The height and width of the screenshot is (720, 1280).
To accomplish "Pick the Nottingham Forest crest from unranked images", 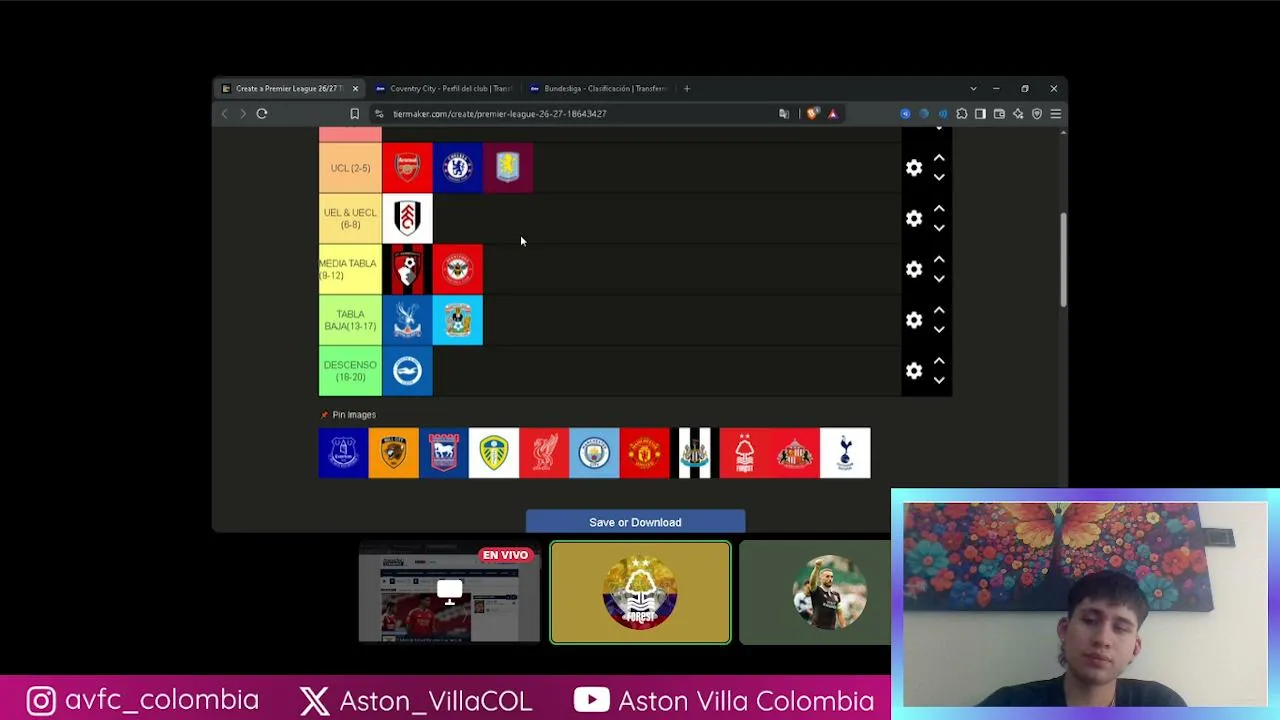I will pyautogui.click(x=745, y=453).
